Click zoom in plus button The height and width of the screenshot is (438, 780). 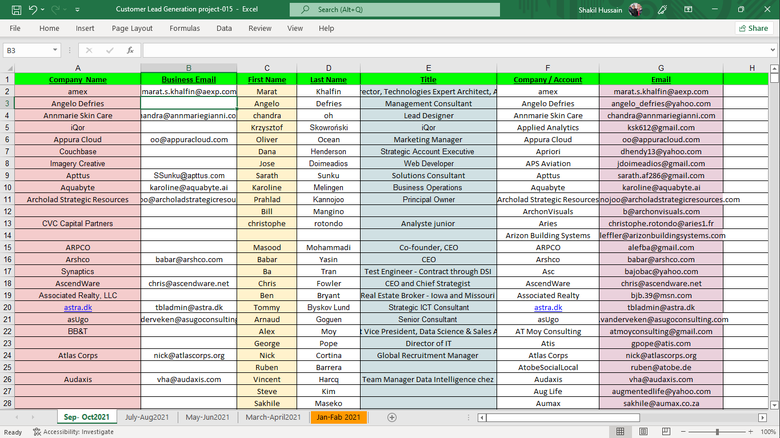point(751,432)
